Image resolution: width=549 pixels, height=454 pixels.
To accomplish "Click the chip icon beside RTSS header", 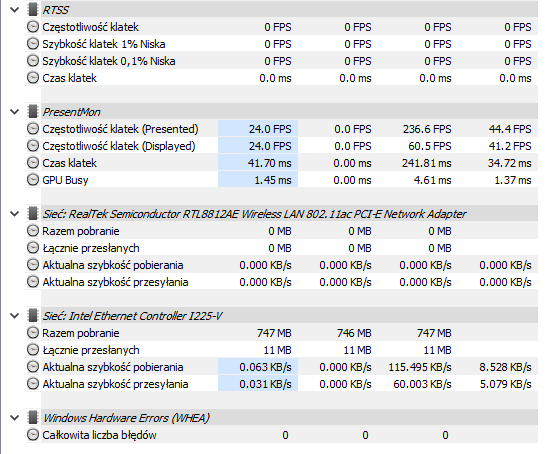I will click(x=33, y=10).
